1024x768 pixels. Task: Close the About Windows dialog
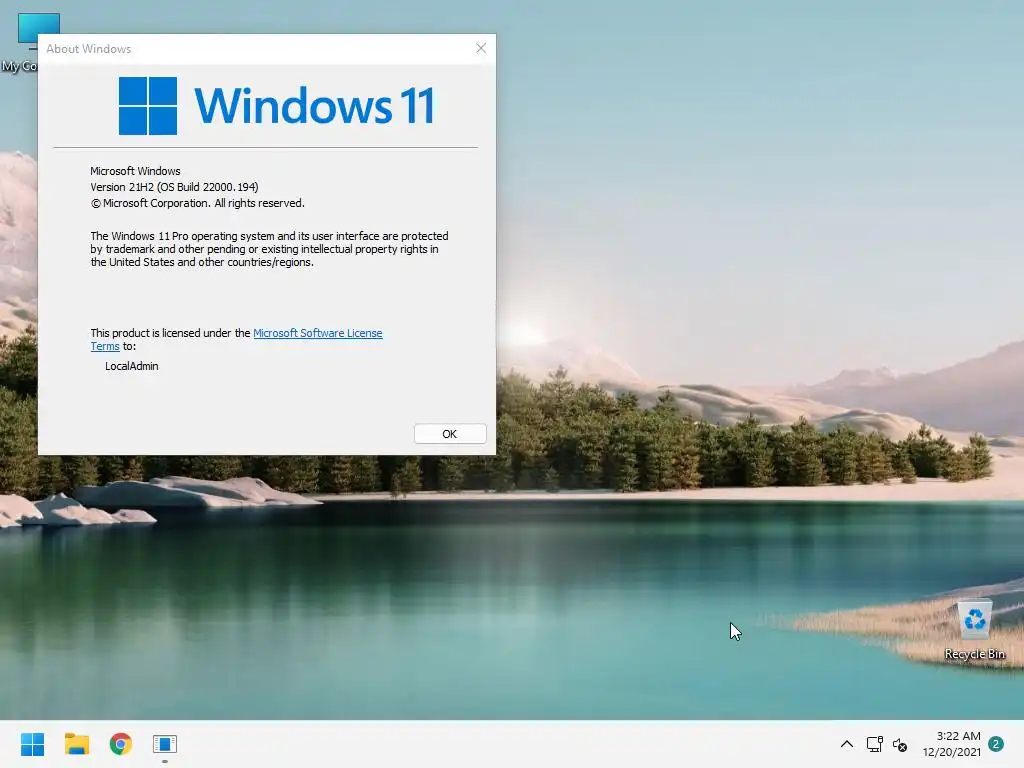(x=481, y=48)
